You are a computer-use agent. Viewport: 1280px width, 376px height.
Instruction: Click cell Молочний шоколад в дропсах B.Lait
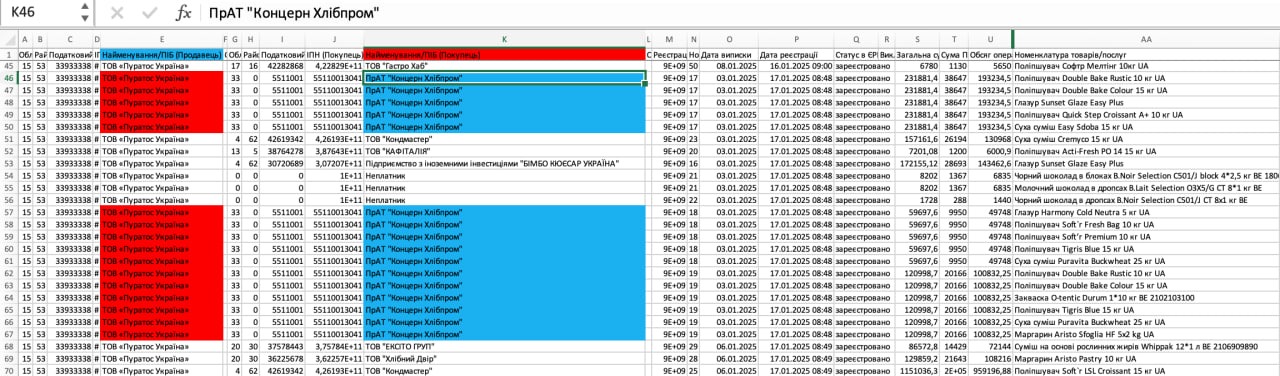[1146, 187]
